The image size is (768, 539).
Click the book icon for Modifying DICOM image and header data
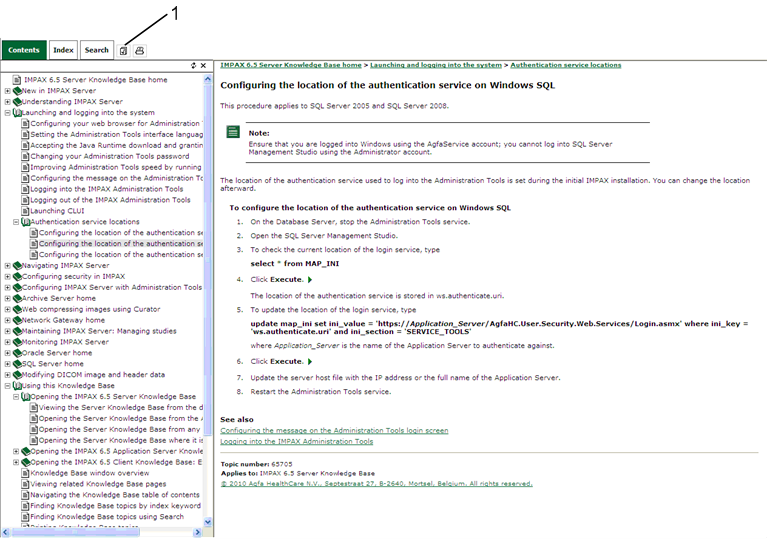click(17, 375)
